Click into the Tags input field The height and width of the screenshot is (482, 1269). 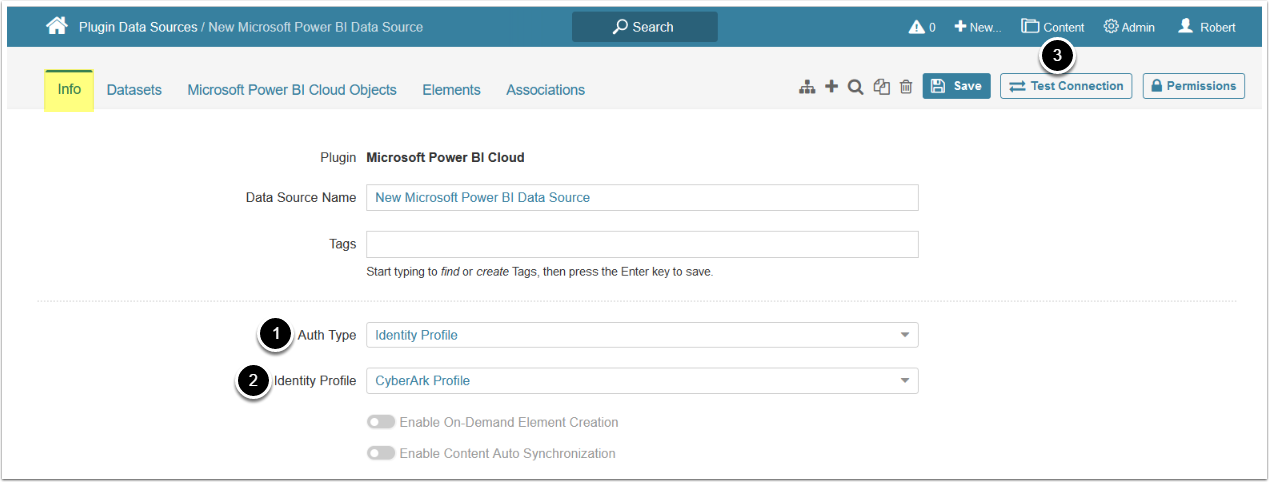(x=642, y=244)
